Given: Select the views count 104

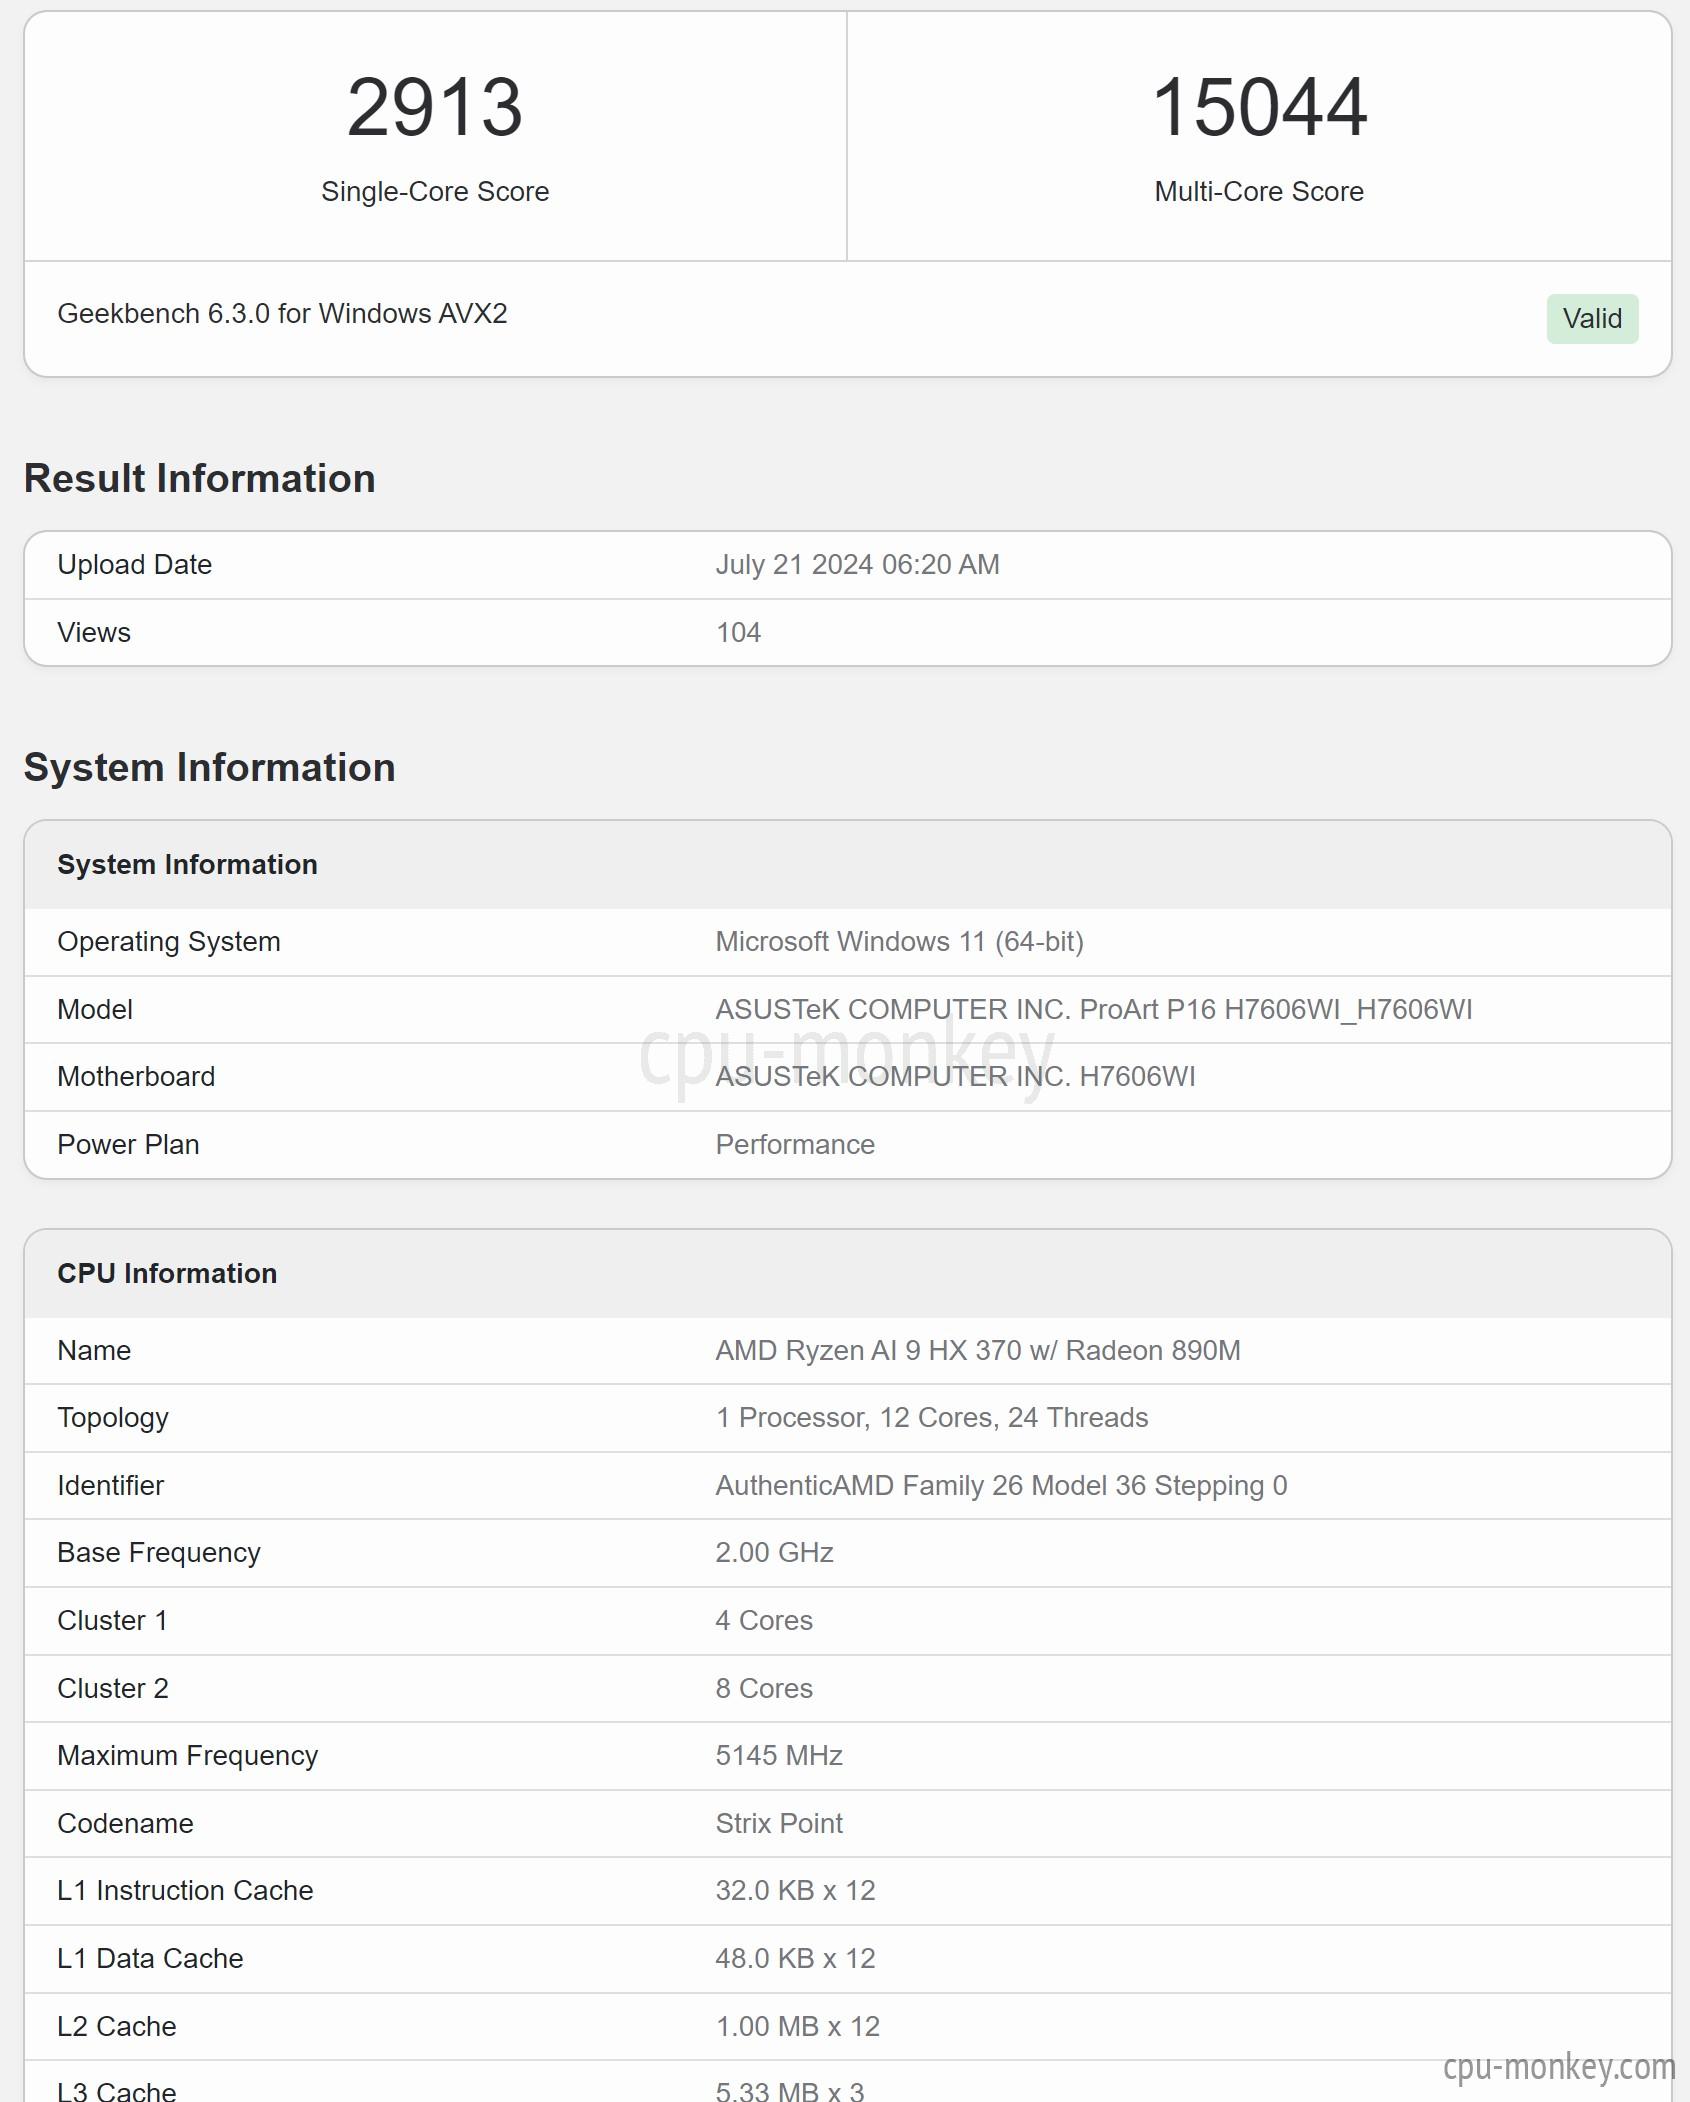Looking at the screenshot, I should (x=738, y=632).
